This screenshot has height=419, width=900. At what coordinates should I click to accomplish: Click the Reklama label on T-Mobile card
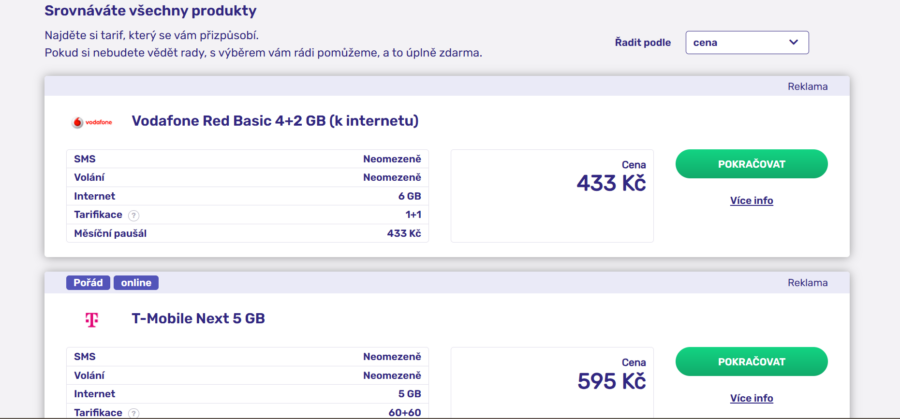tap(808, 282)
